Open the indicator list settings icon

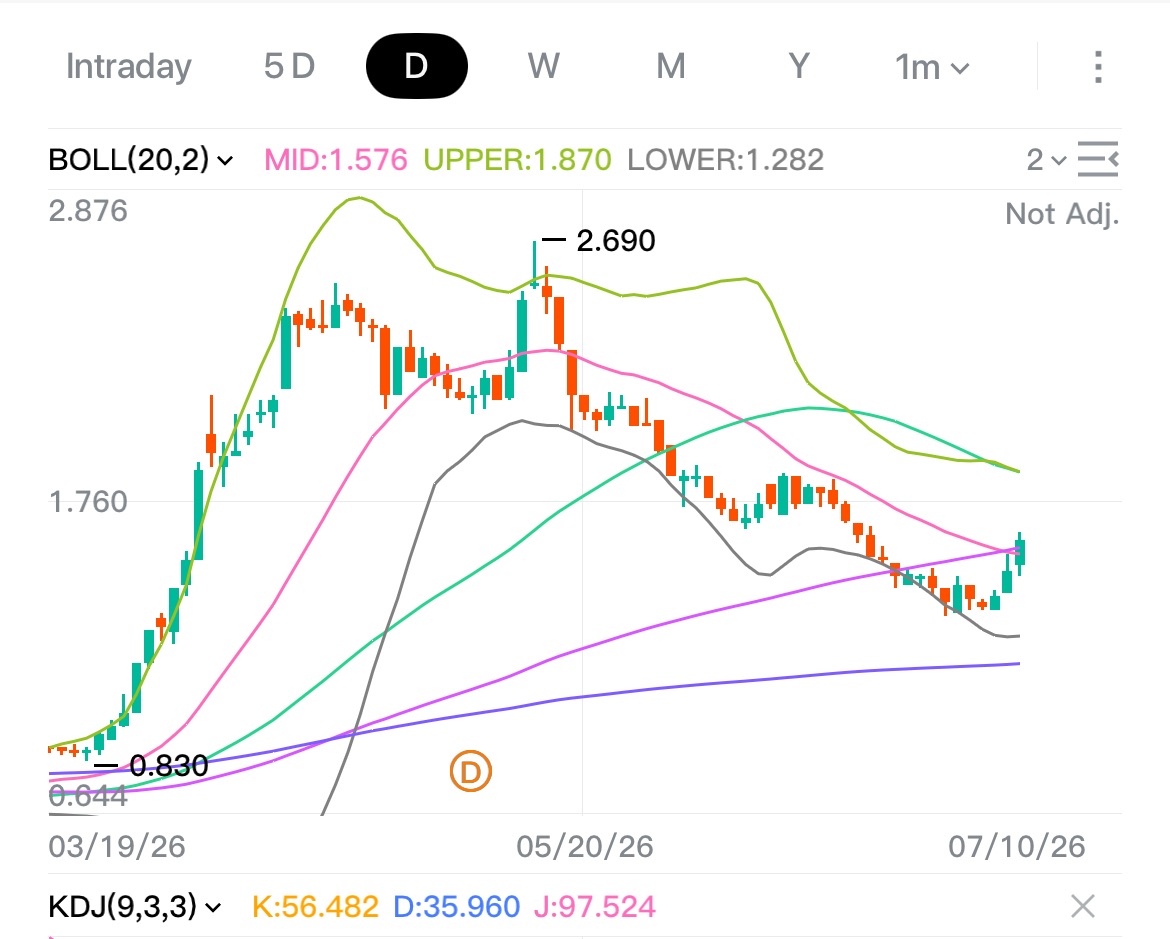(x=1098, y=159)
